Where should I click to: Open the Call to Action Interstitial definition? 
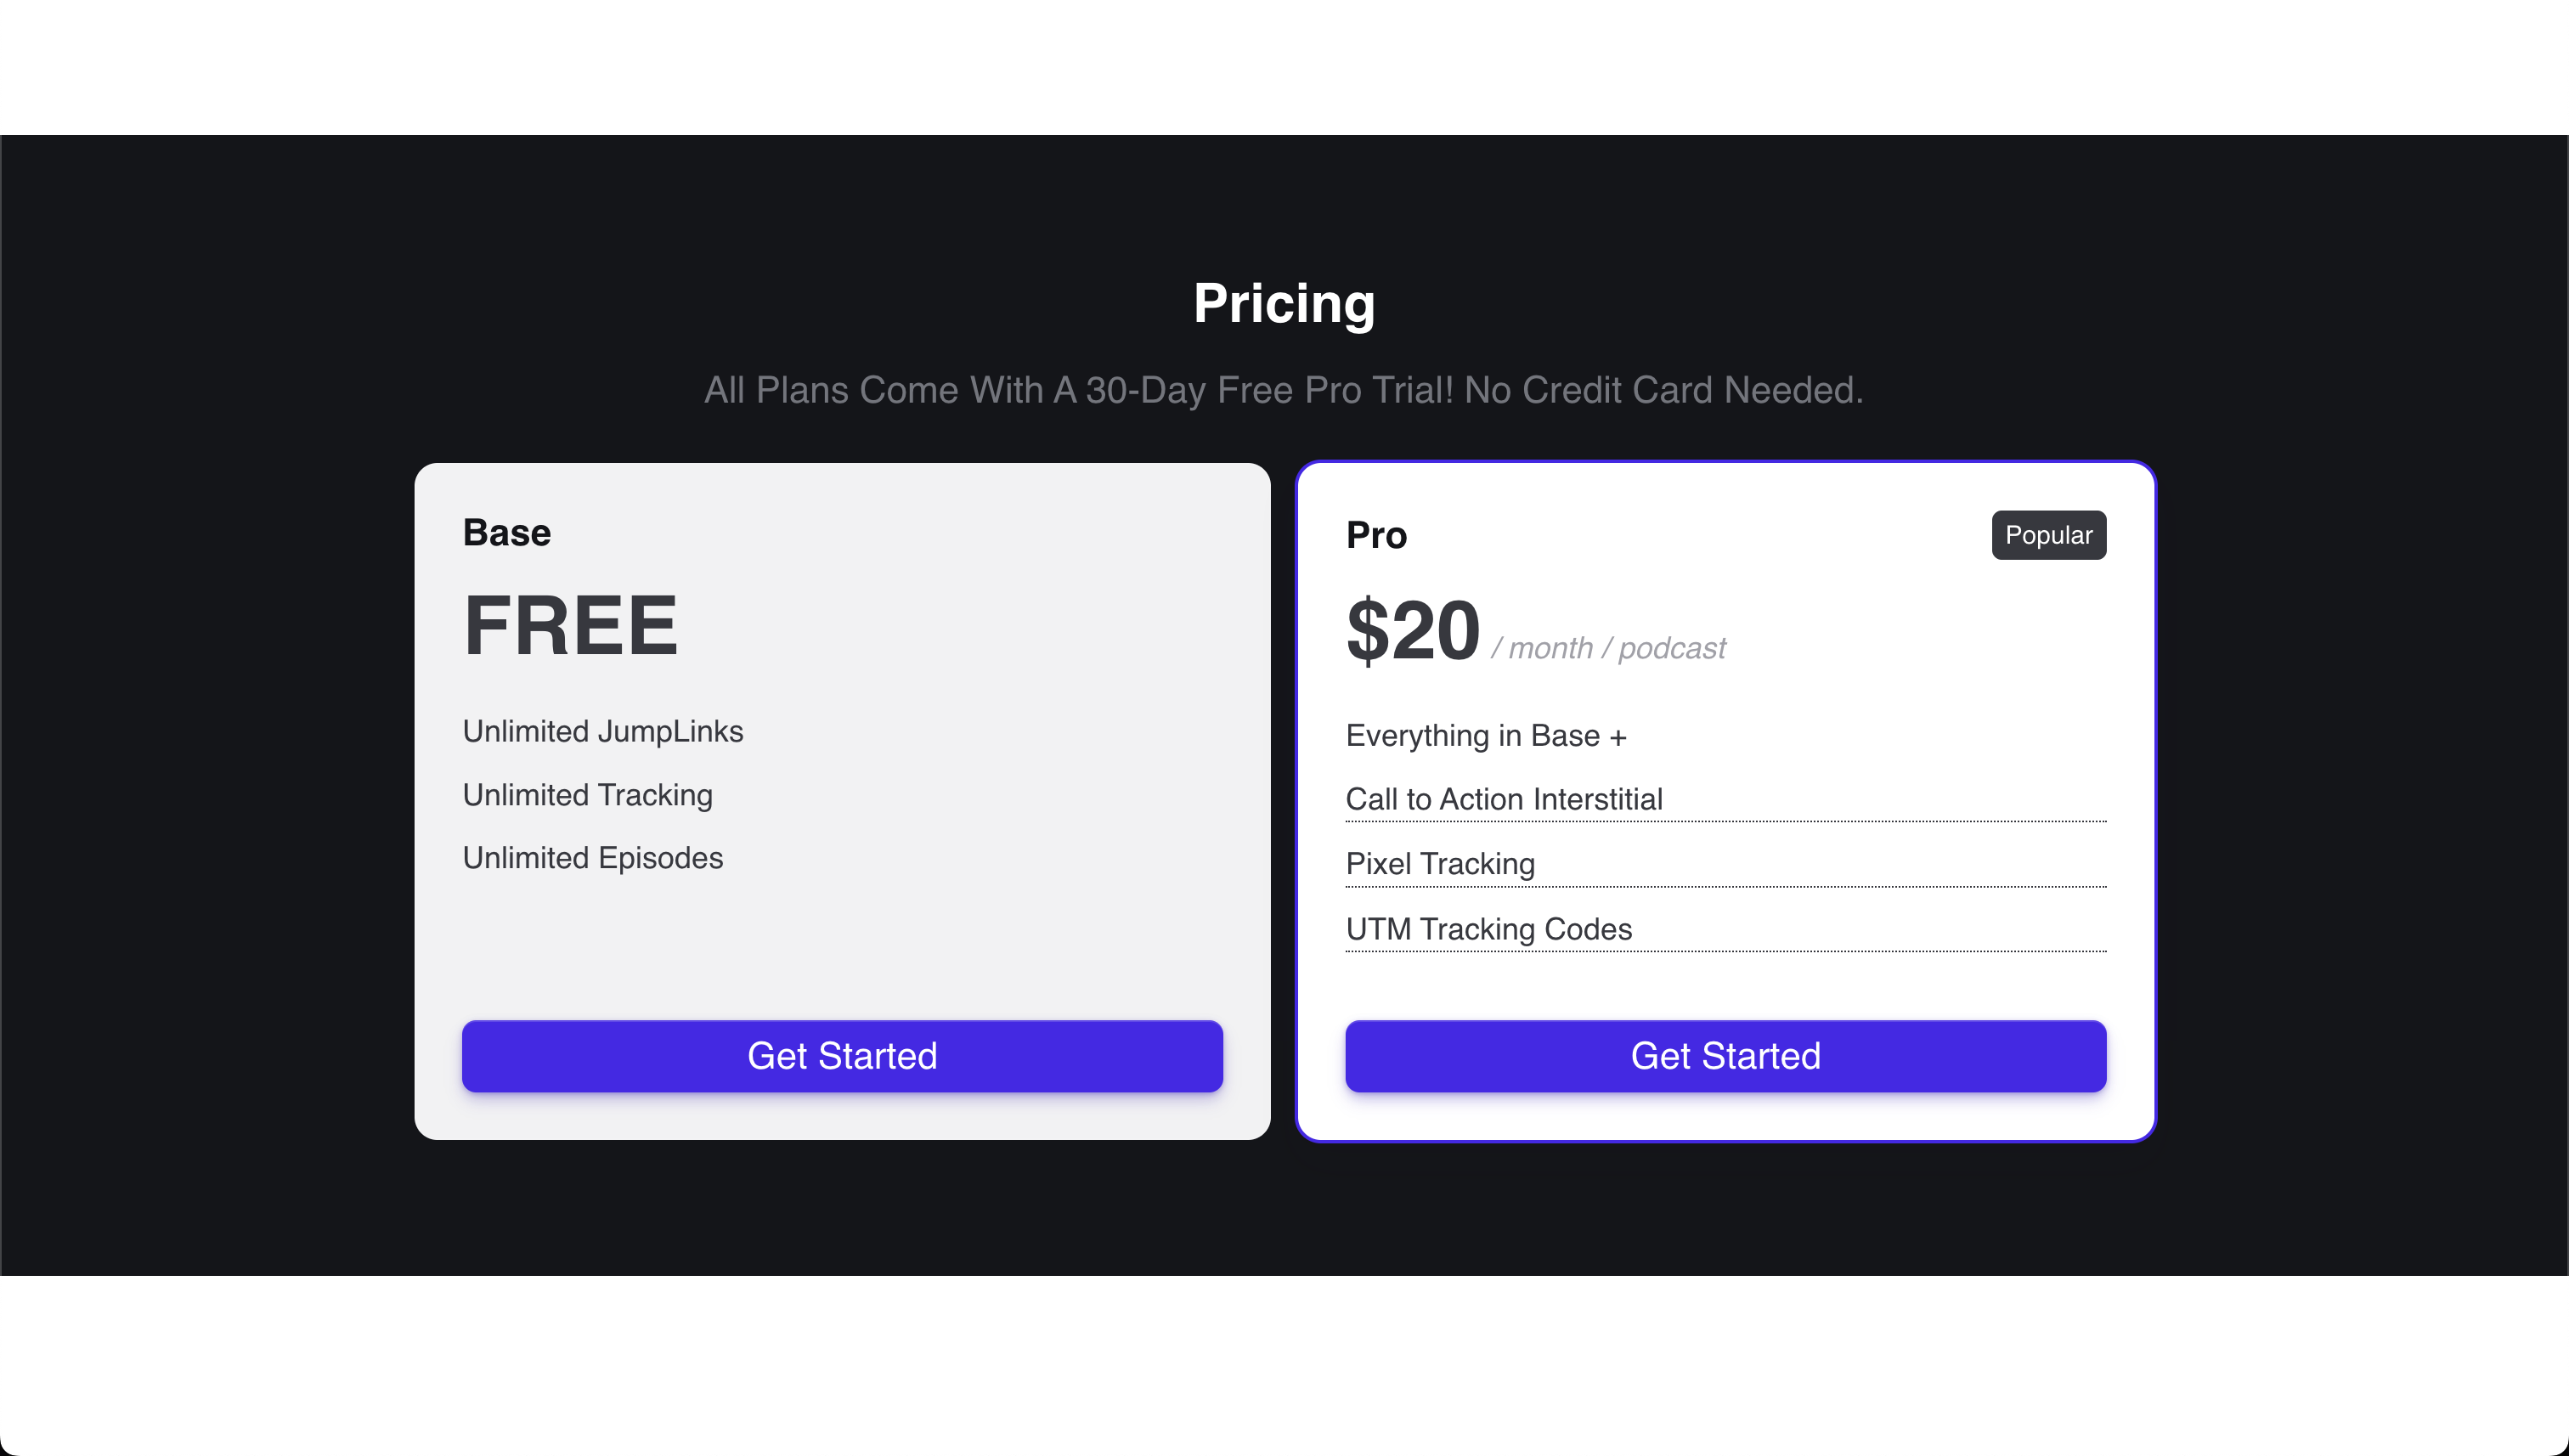tap(1503, 799)
